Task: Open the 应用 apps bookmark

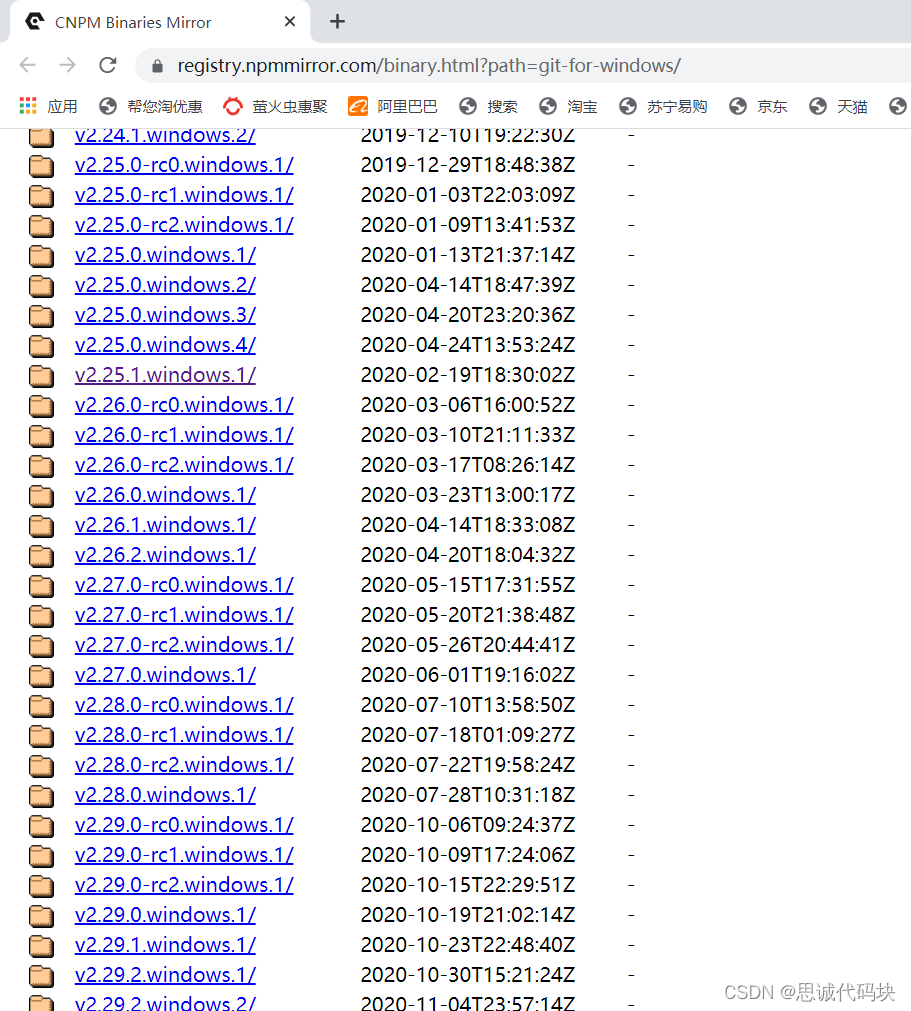Action: click(x=48, y=106)
